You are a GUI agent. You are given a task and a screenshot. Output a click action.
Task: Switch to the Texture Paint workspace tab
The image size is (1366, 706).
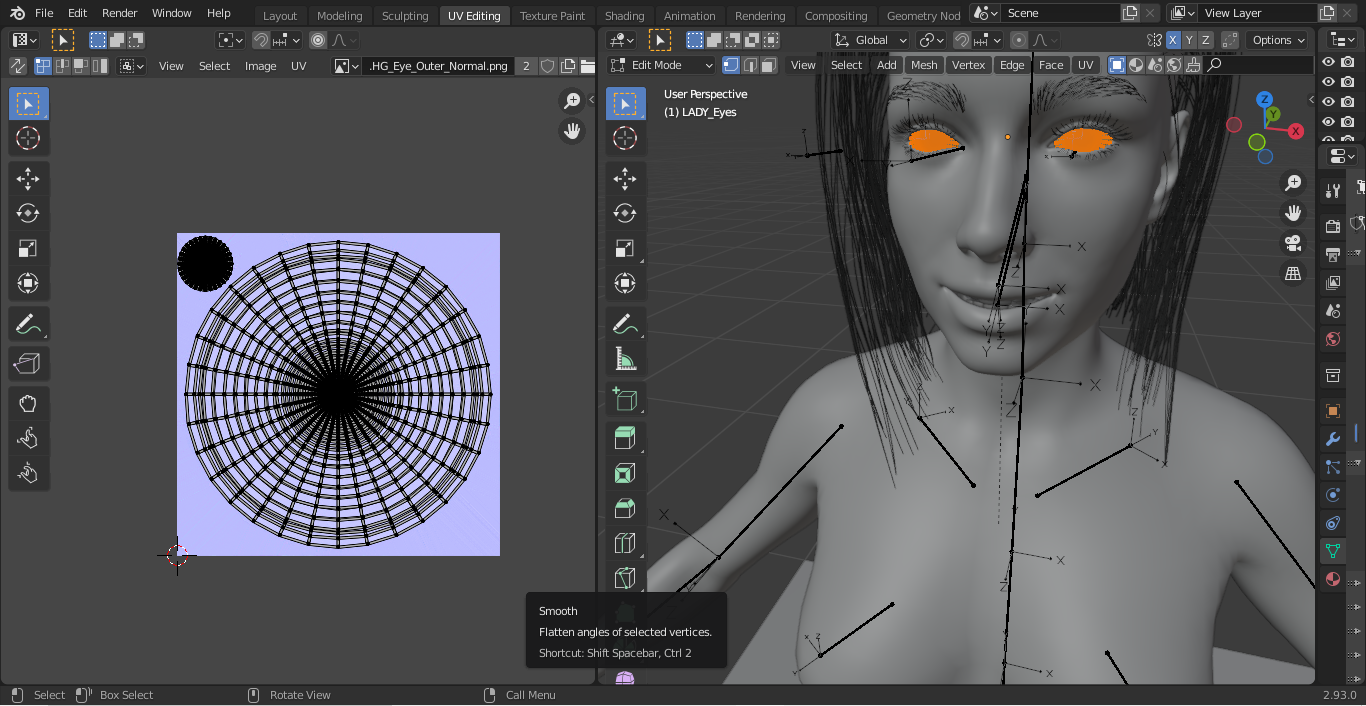[552, 15]
